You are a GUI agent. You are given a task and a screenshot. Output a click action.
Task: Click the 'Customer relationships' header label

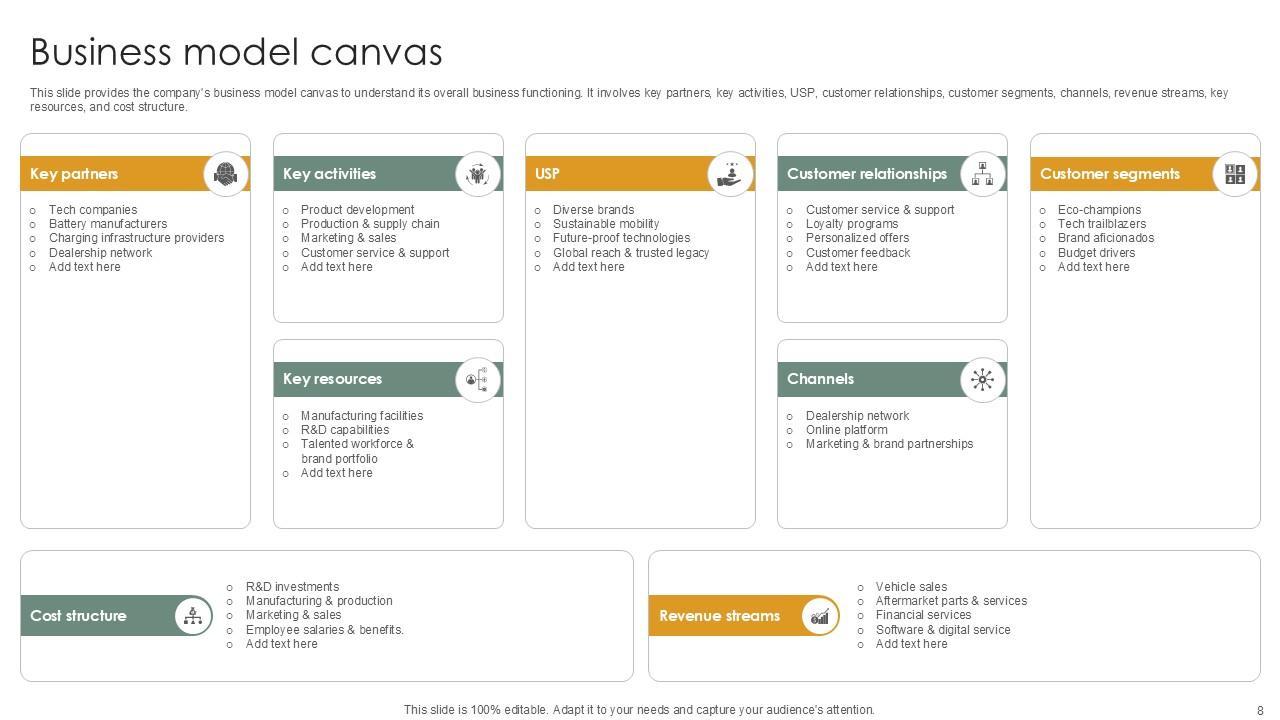tap(867, 174)
